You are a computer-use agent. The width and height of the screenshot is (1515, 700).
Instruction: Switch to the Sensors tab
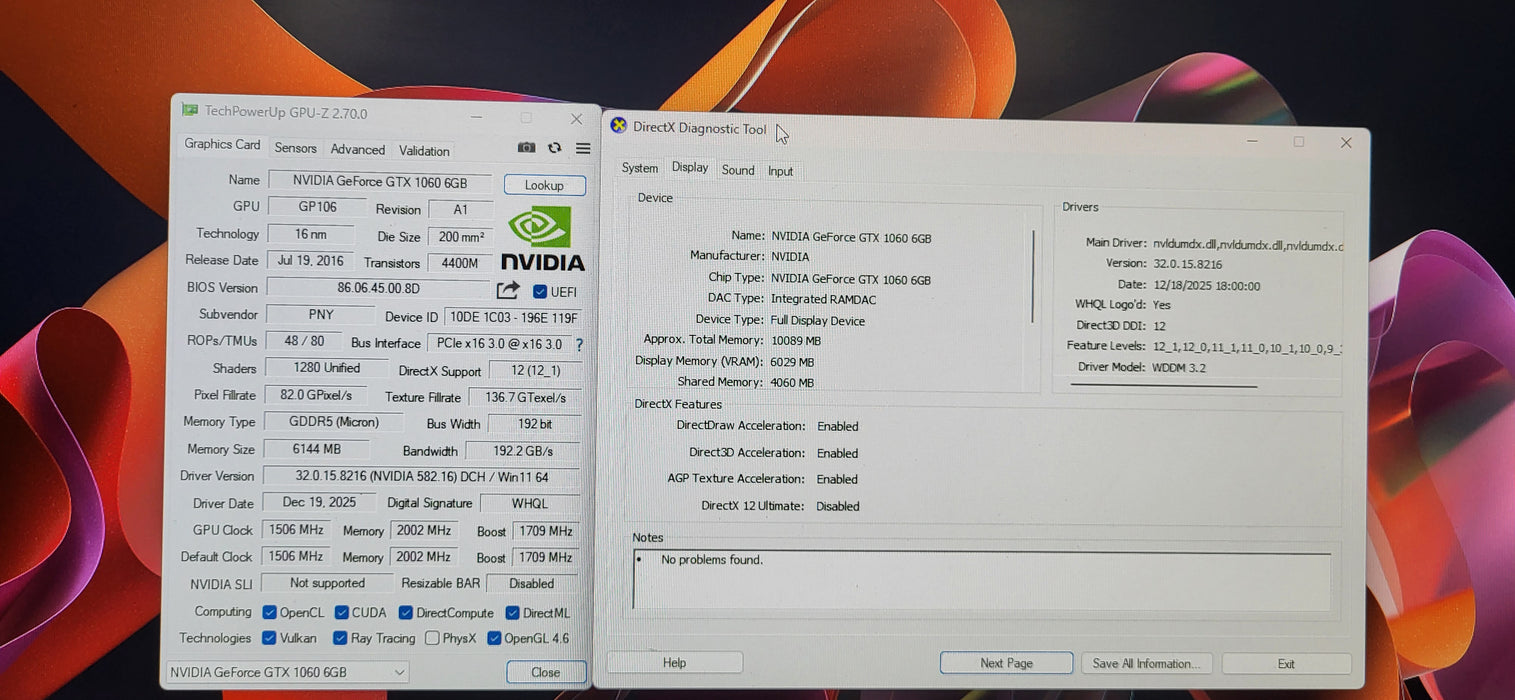(295, 148)
